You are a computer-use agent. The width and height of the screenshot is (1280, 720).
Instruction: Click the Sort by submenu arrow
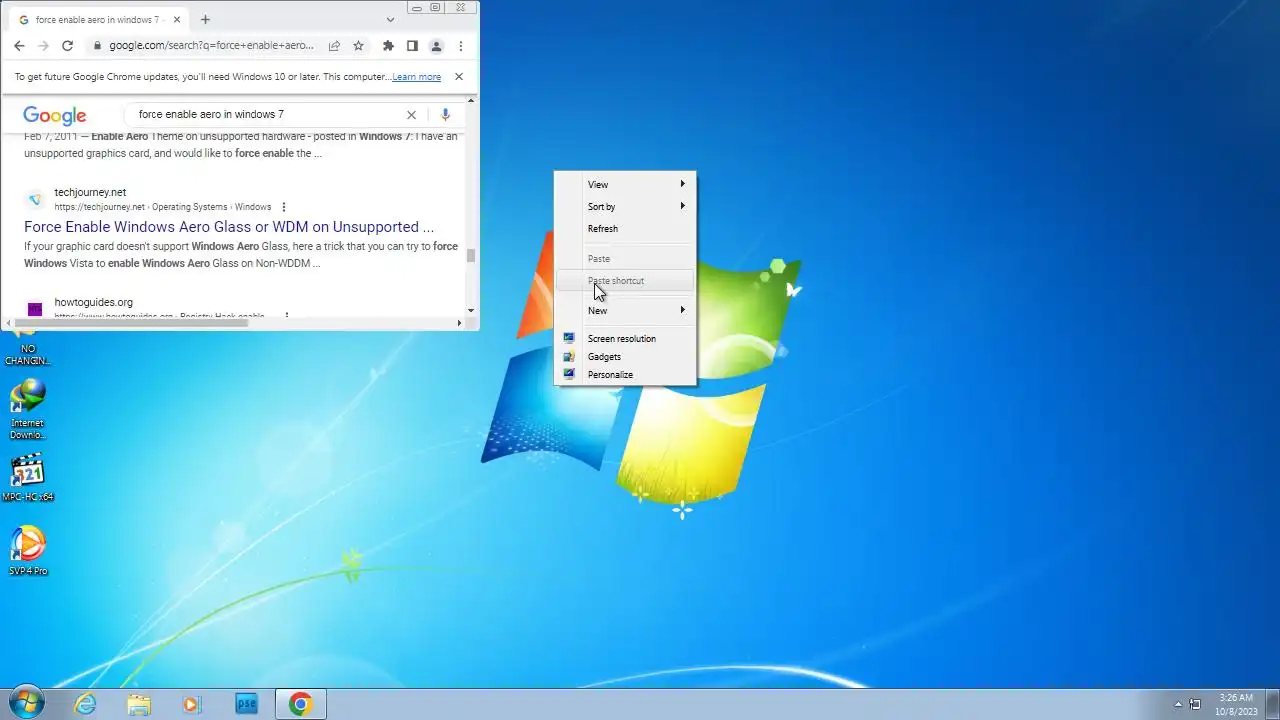[683, 206]
